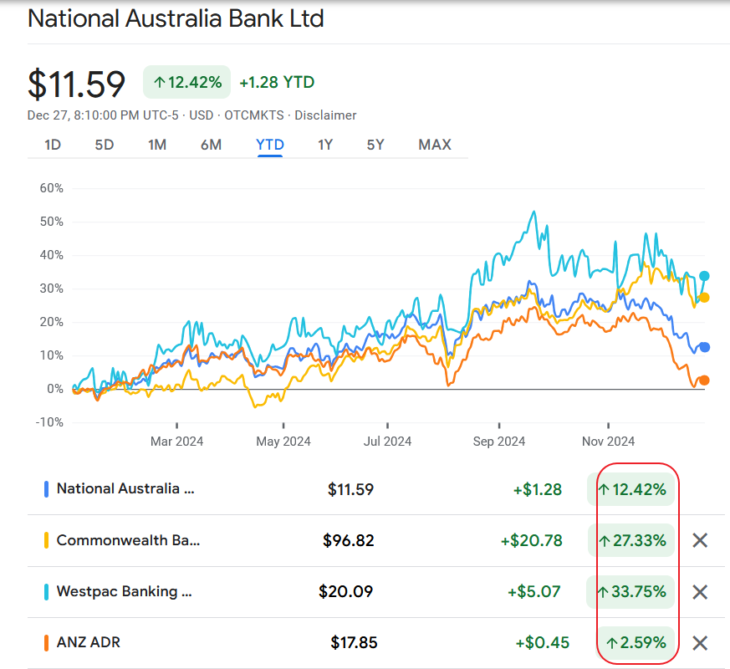The image size is (730, 669).
Task: Select the 1D time range tab
Action: click(53, 145)
